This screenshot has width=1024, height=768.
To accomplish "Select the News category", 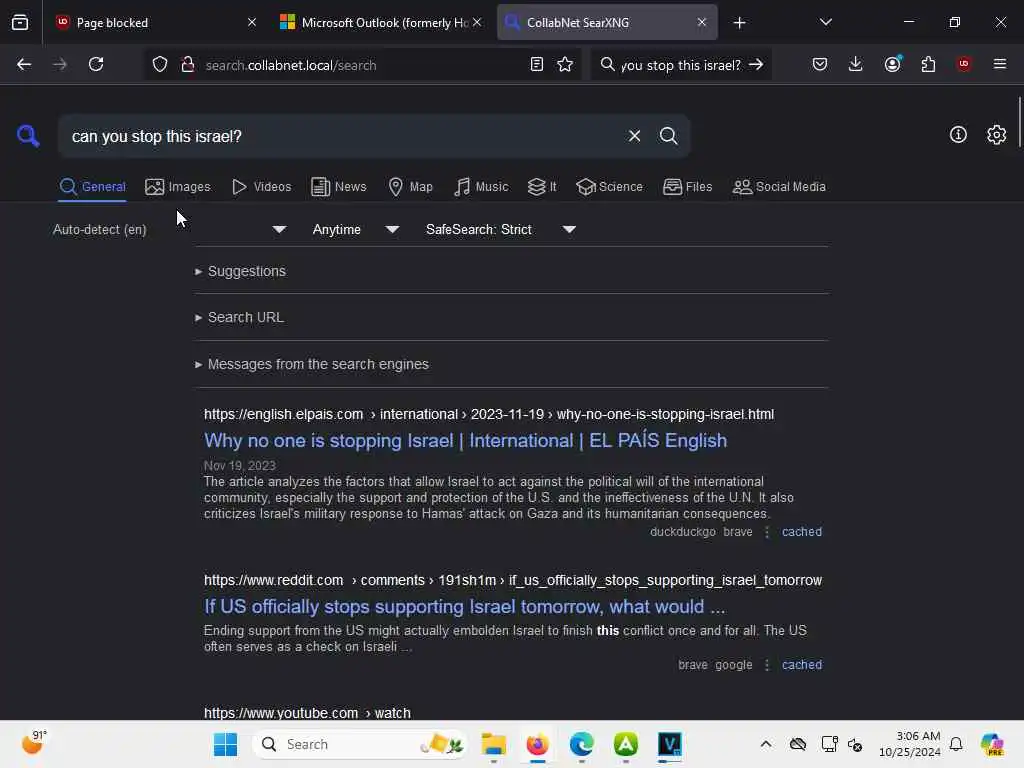I will 339,187.
